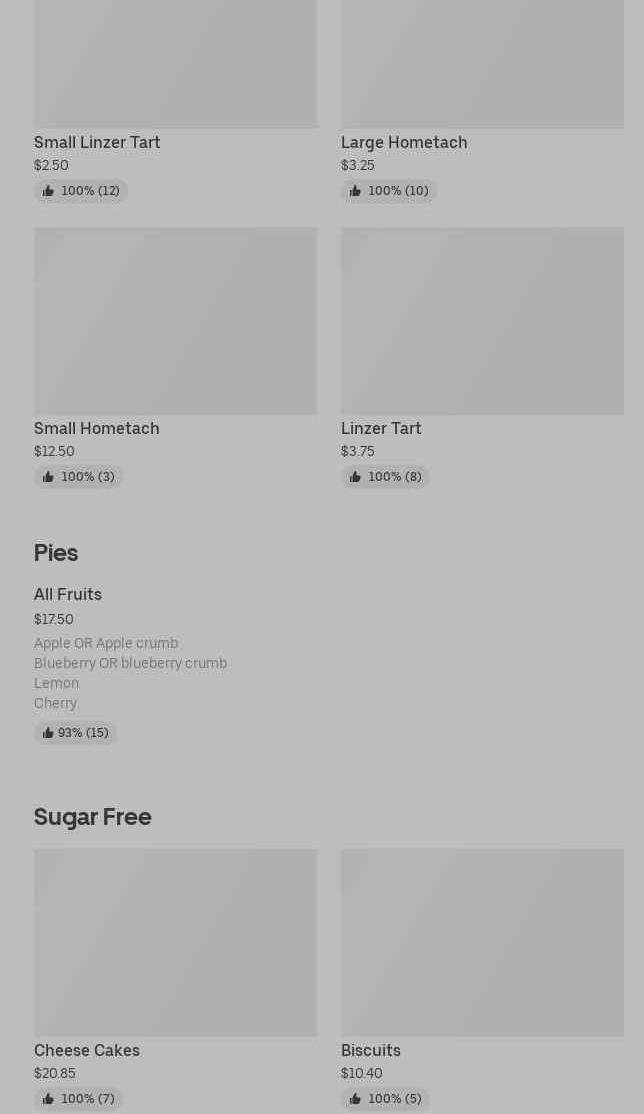Click the Biscuits title
Viewport: 644px width, 1114px height.
point(371,1051)
